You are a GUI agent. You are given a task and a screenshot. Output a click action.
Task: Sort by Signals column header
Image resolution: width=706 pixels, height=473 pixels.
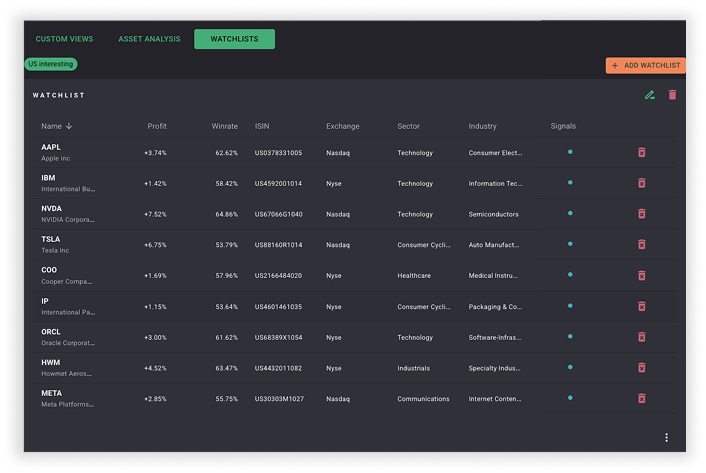click(x=563, y=126)
